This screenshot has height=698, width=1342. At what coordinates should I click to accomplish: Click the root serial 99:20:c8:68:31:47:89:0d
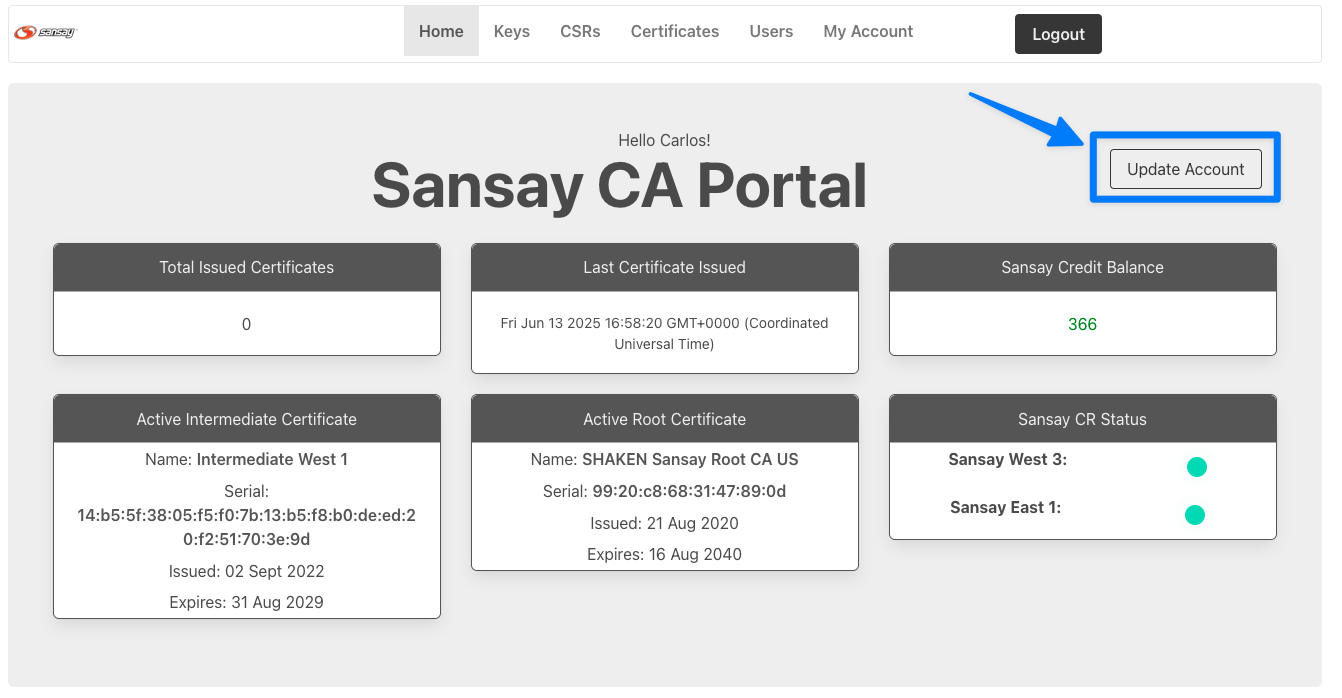689,492
